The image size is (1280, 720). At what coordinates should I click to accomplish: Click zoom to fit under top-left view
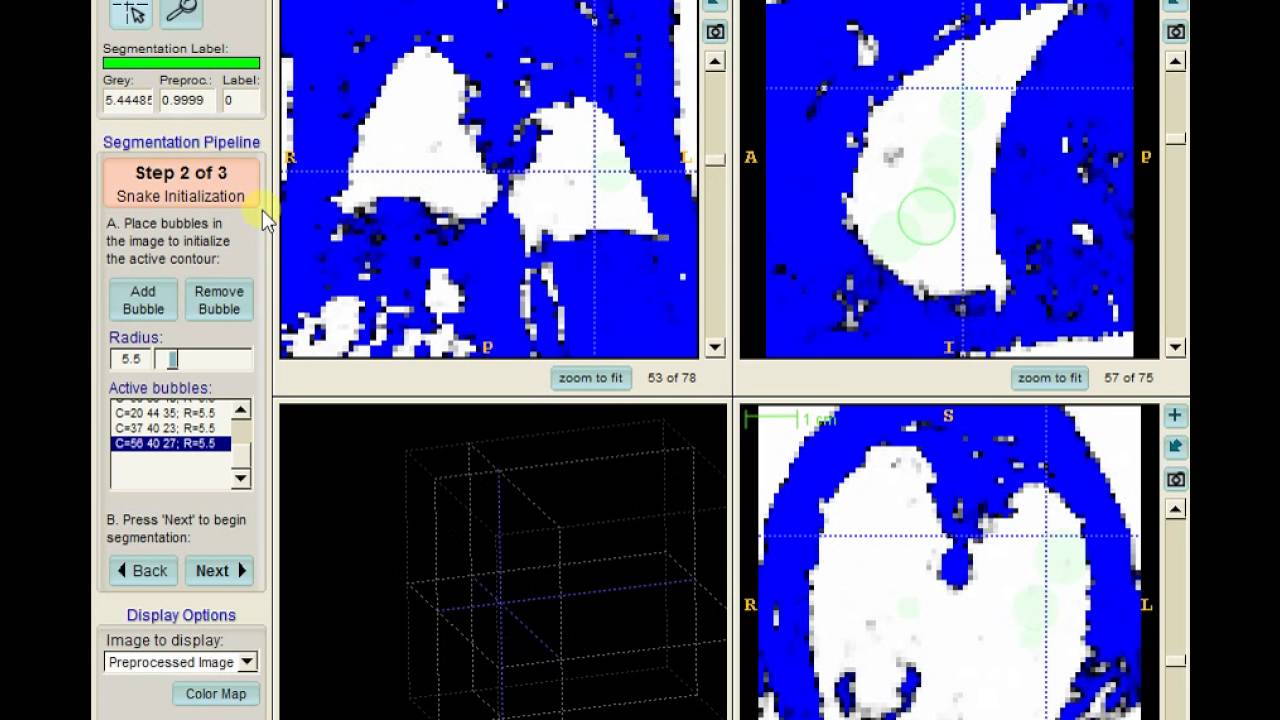(x=591, y=378)
